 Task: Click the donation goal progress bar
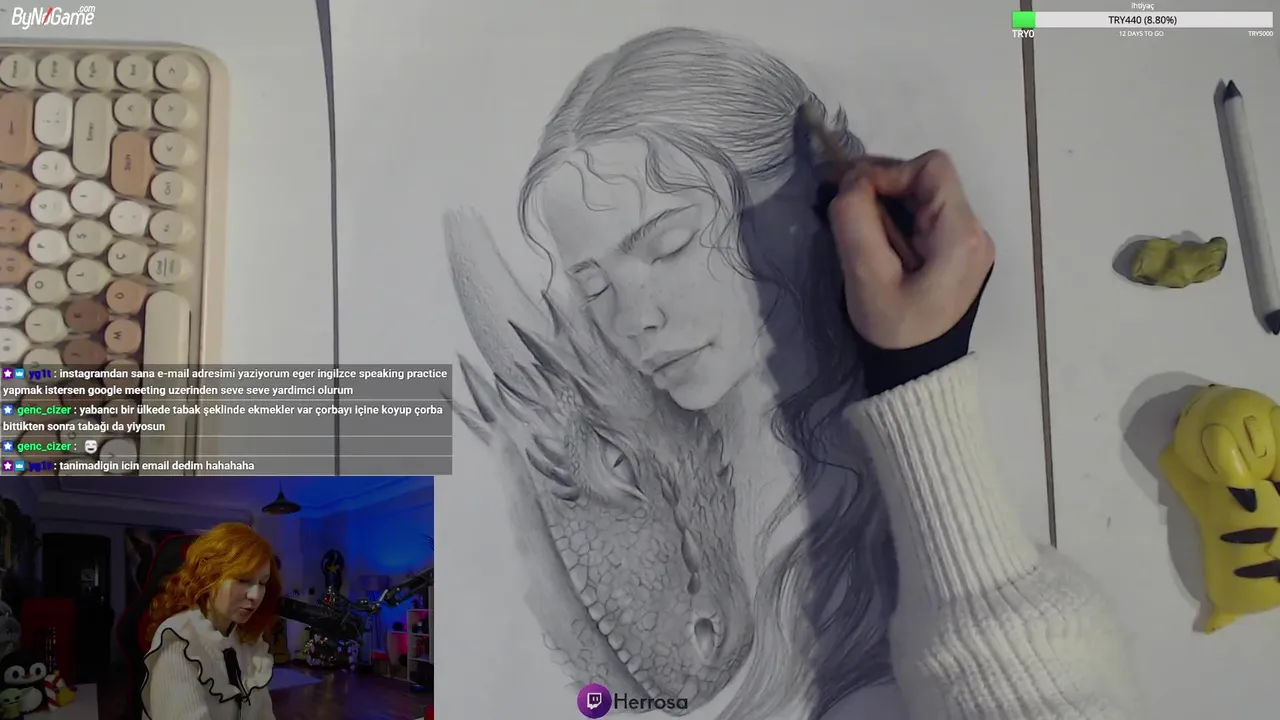click(x=1142, y=20)
